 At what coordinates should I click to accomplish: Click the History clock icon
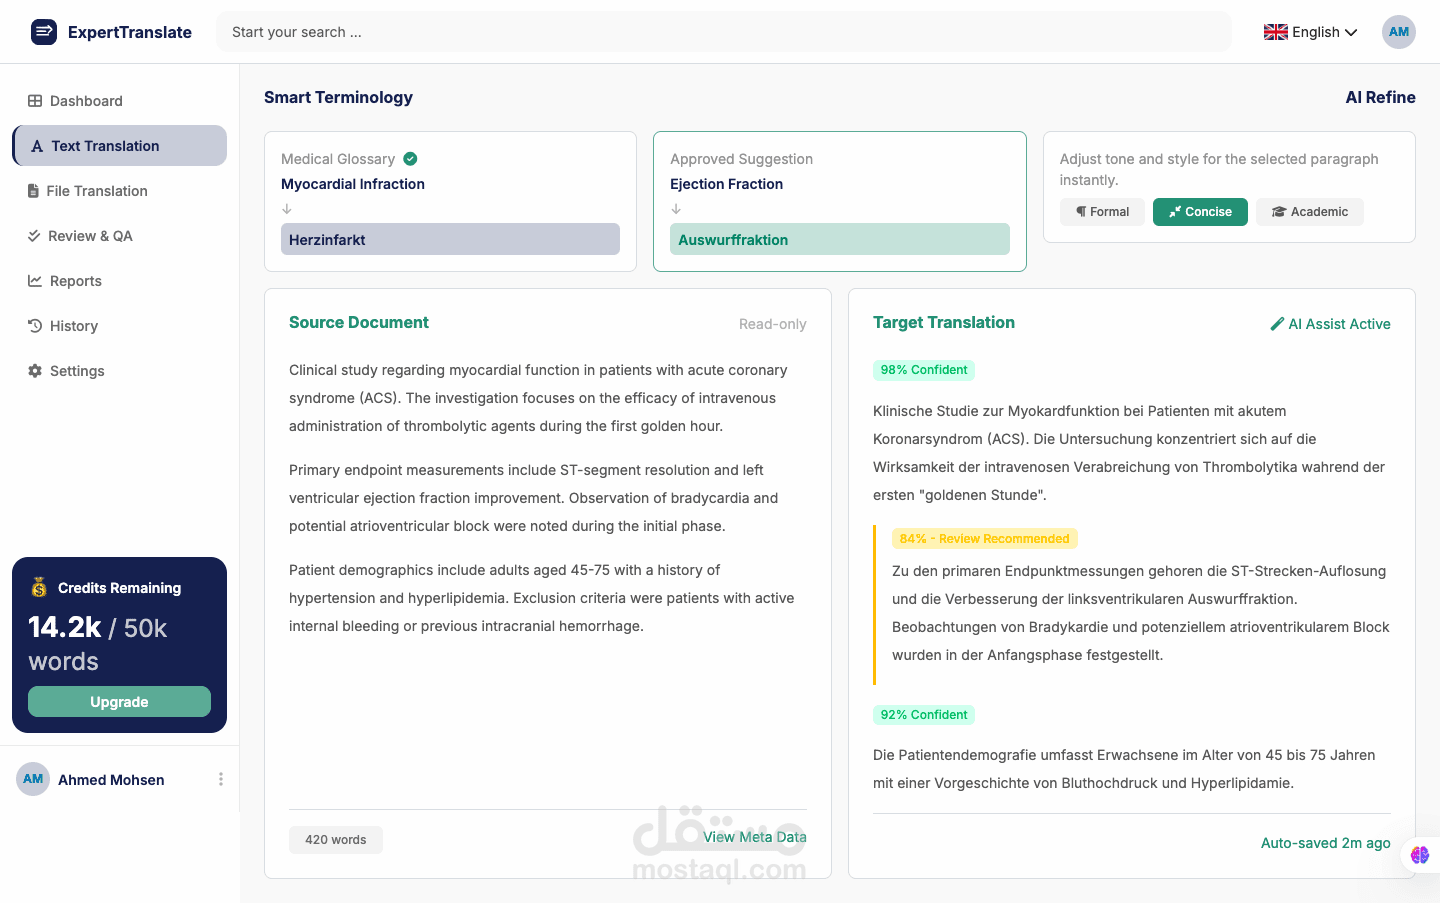point(35,326)
